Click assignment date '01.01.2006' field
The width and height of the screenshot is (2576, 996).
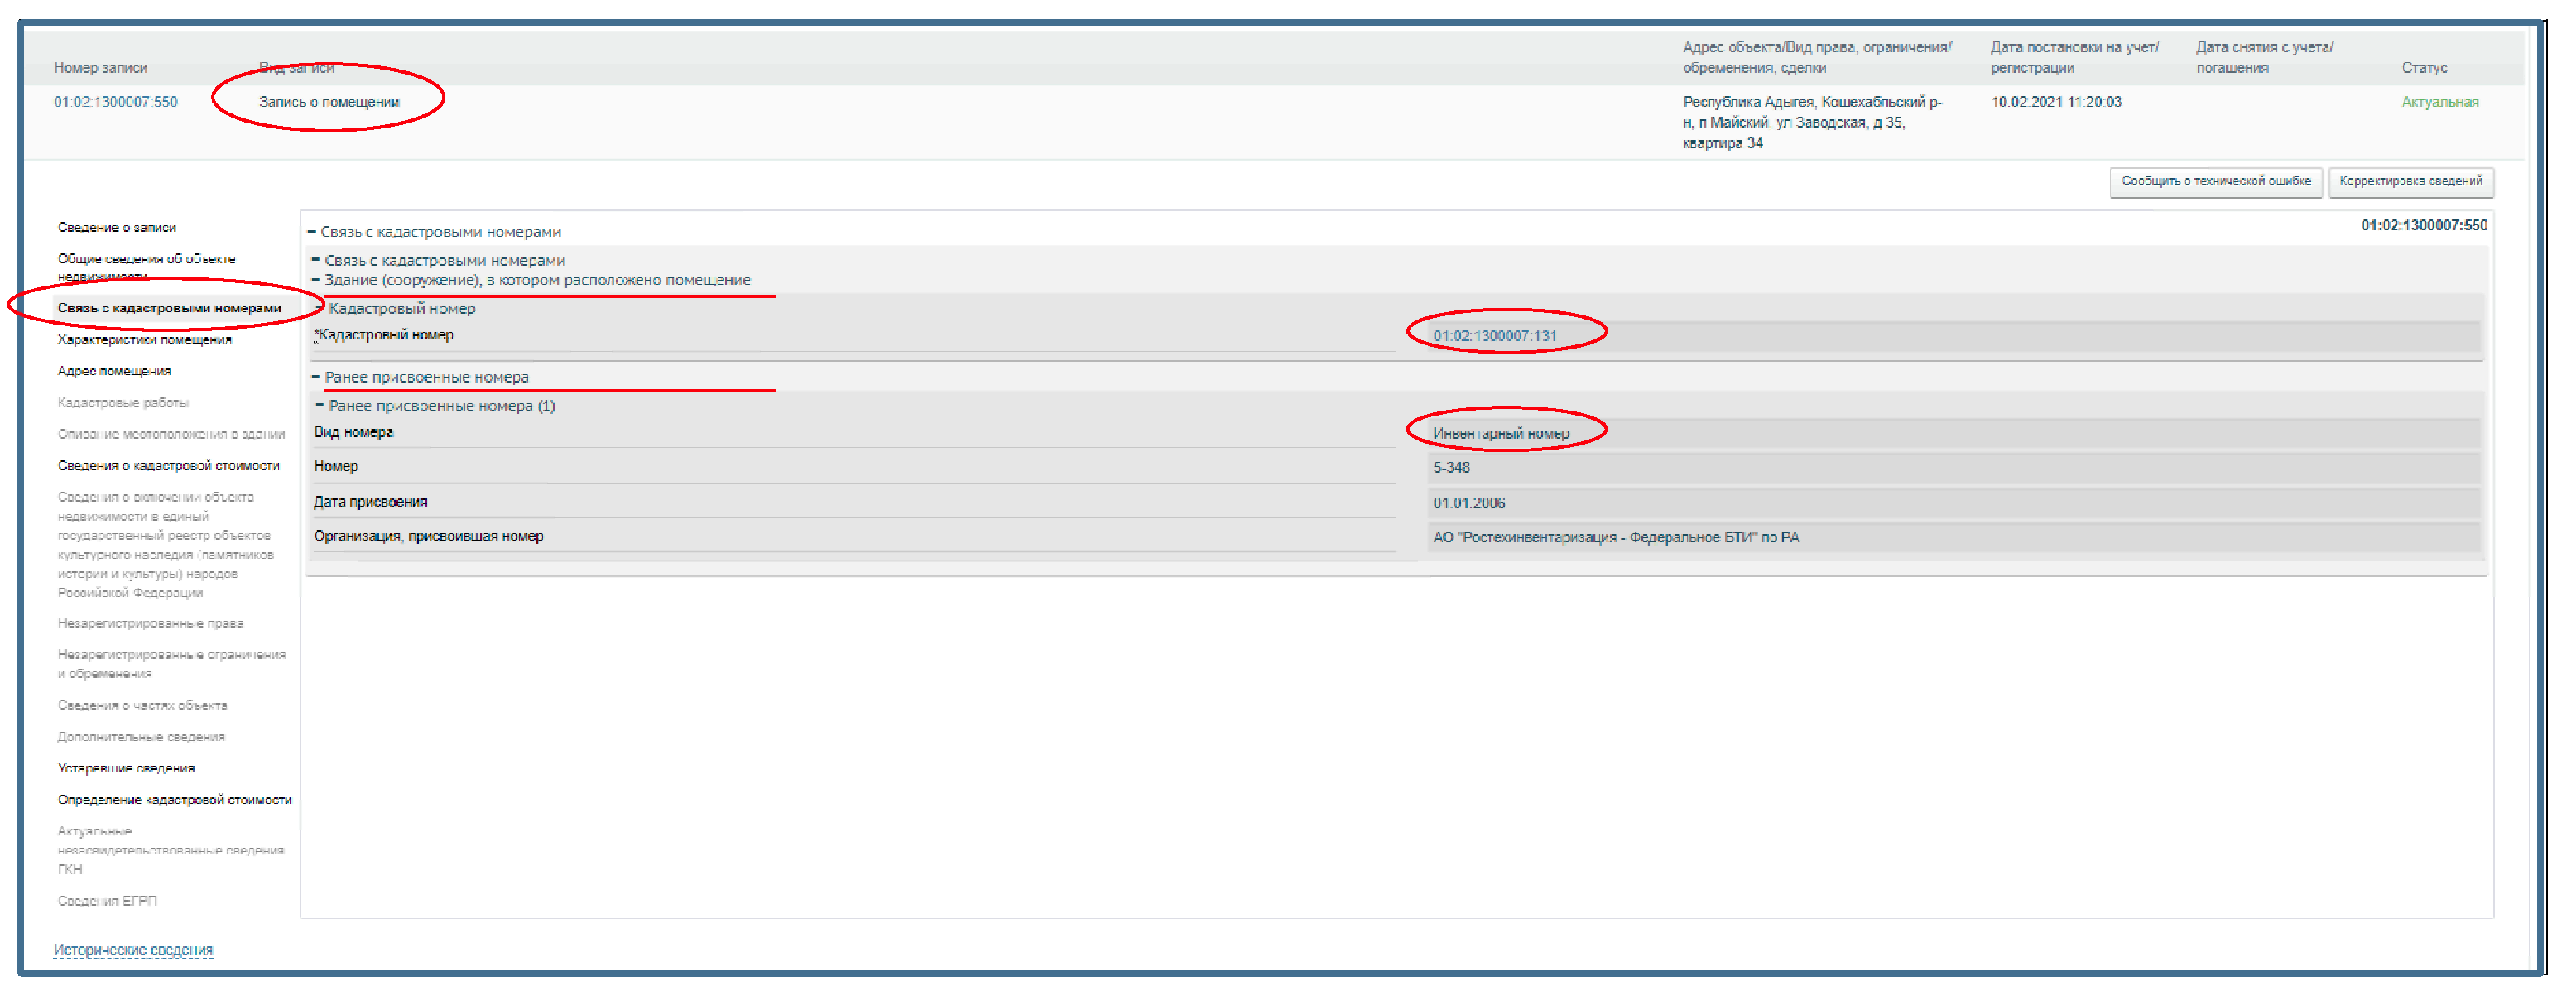point(1954,503)
